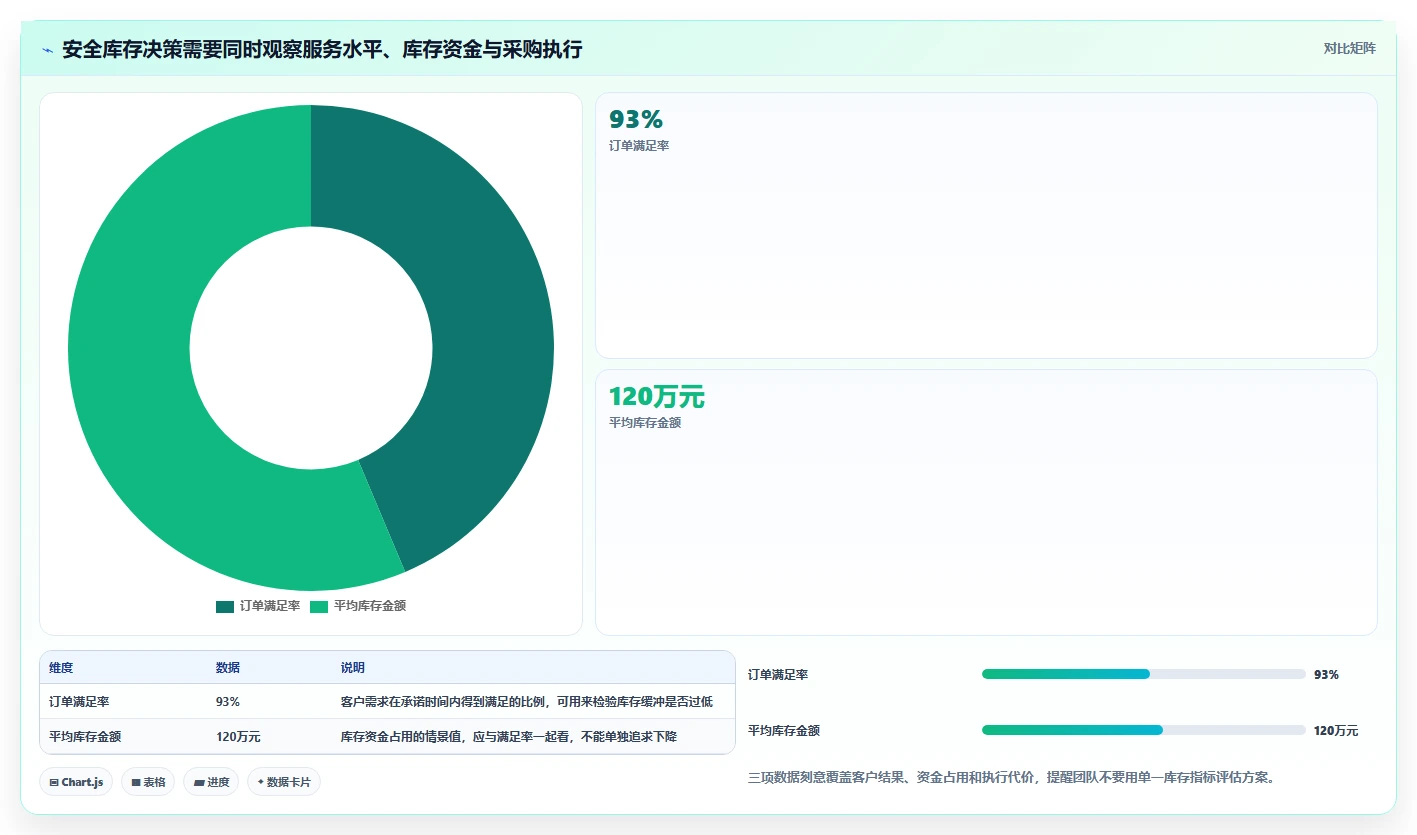Select the 93% value in the data card
Viewport: 1417px width, 835px height.
(x=636, y=120)
